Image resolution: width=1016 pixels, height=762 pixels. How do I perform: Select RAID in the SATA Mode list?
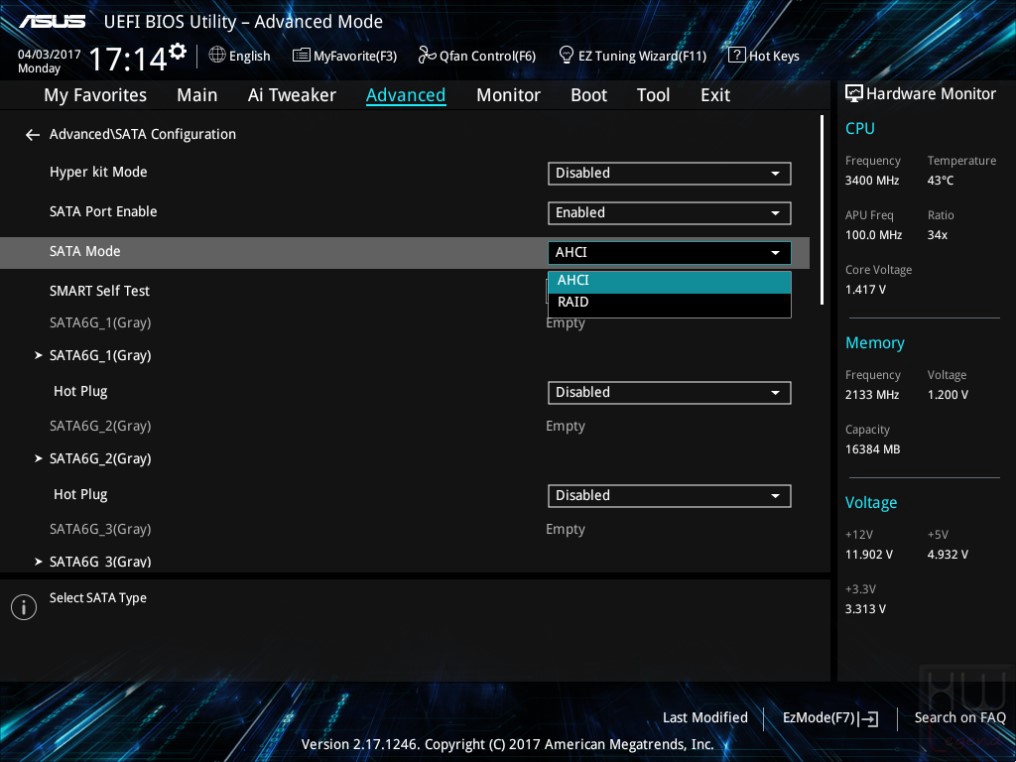click(669, 303)
